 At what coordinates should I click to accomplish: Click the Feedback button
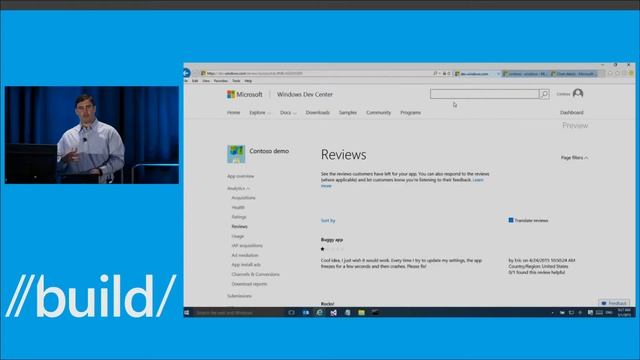point(614,303)
